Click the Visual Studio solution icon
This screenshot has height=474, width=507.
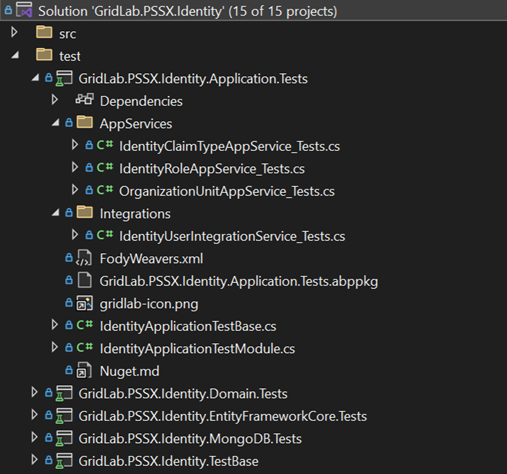pyautogui.click(x=24, y=10)
